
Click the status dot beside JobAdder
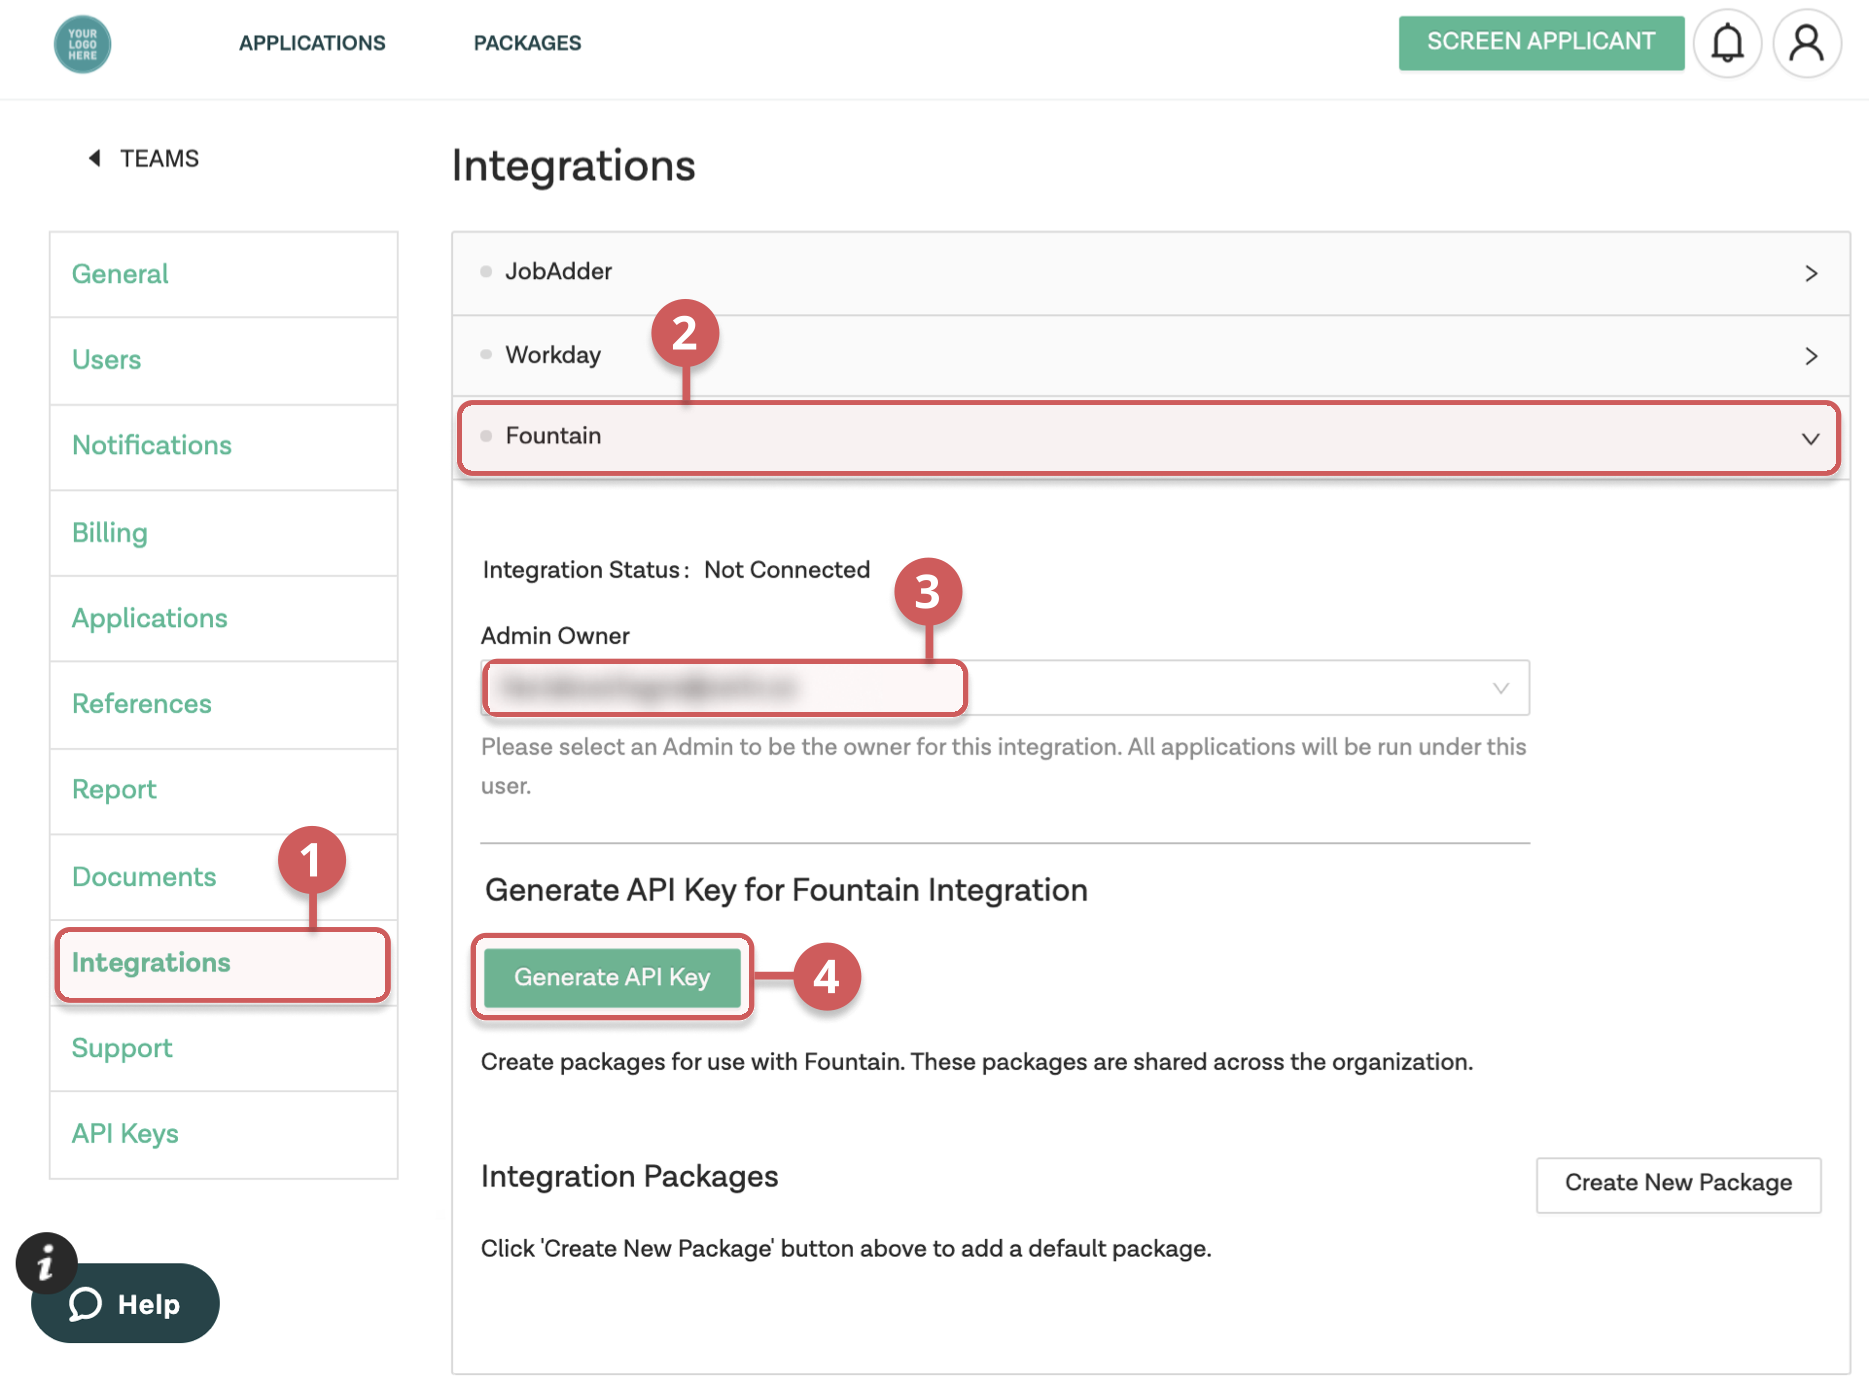click(487, 271)
